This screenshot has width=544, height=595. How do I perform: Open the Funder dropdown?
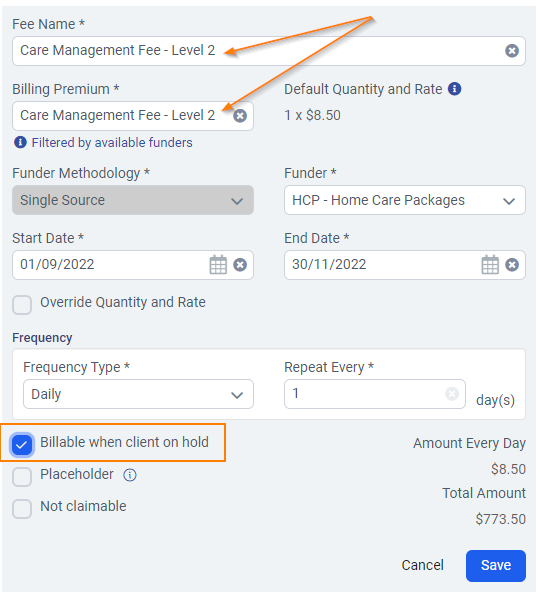coord(405,200)
